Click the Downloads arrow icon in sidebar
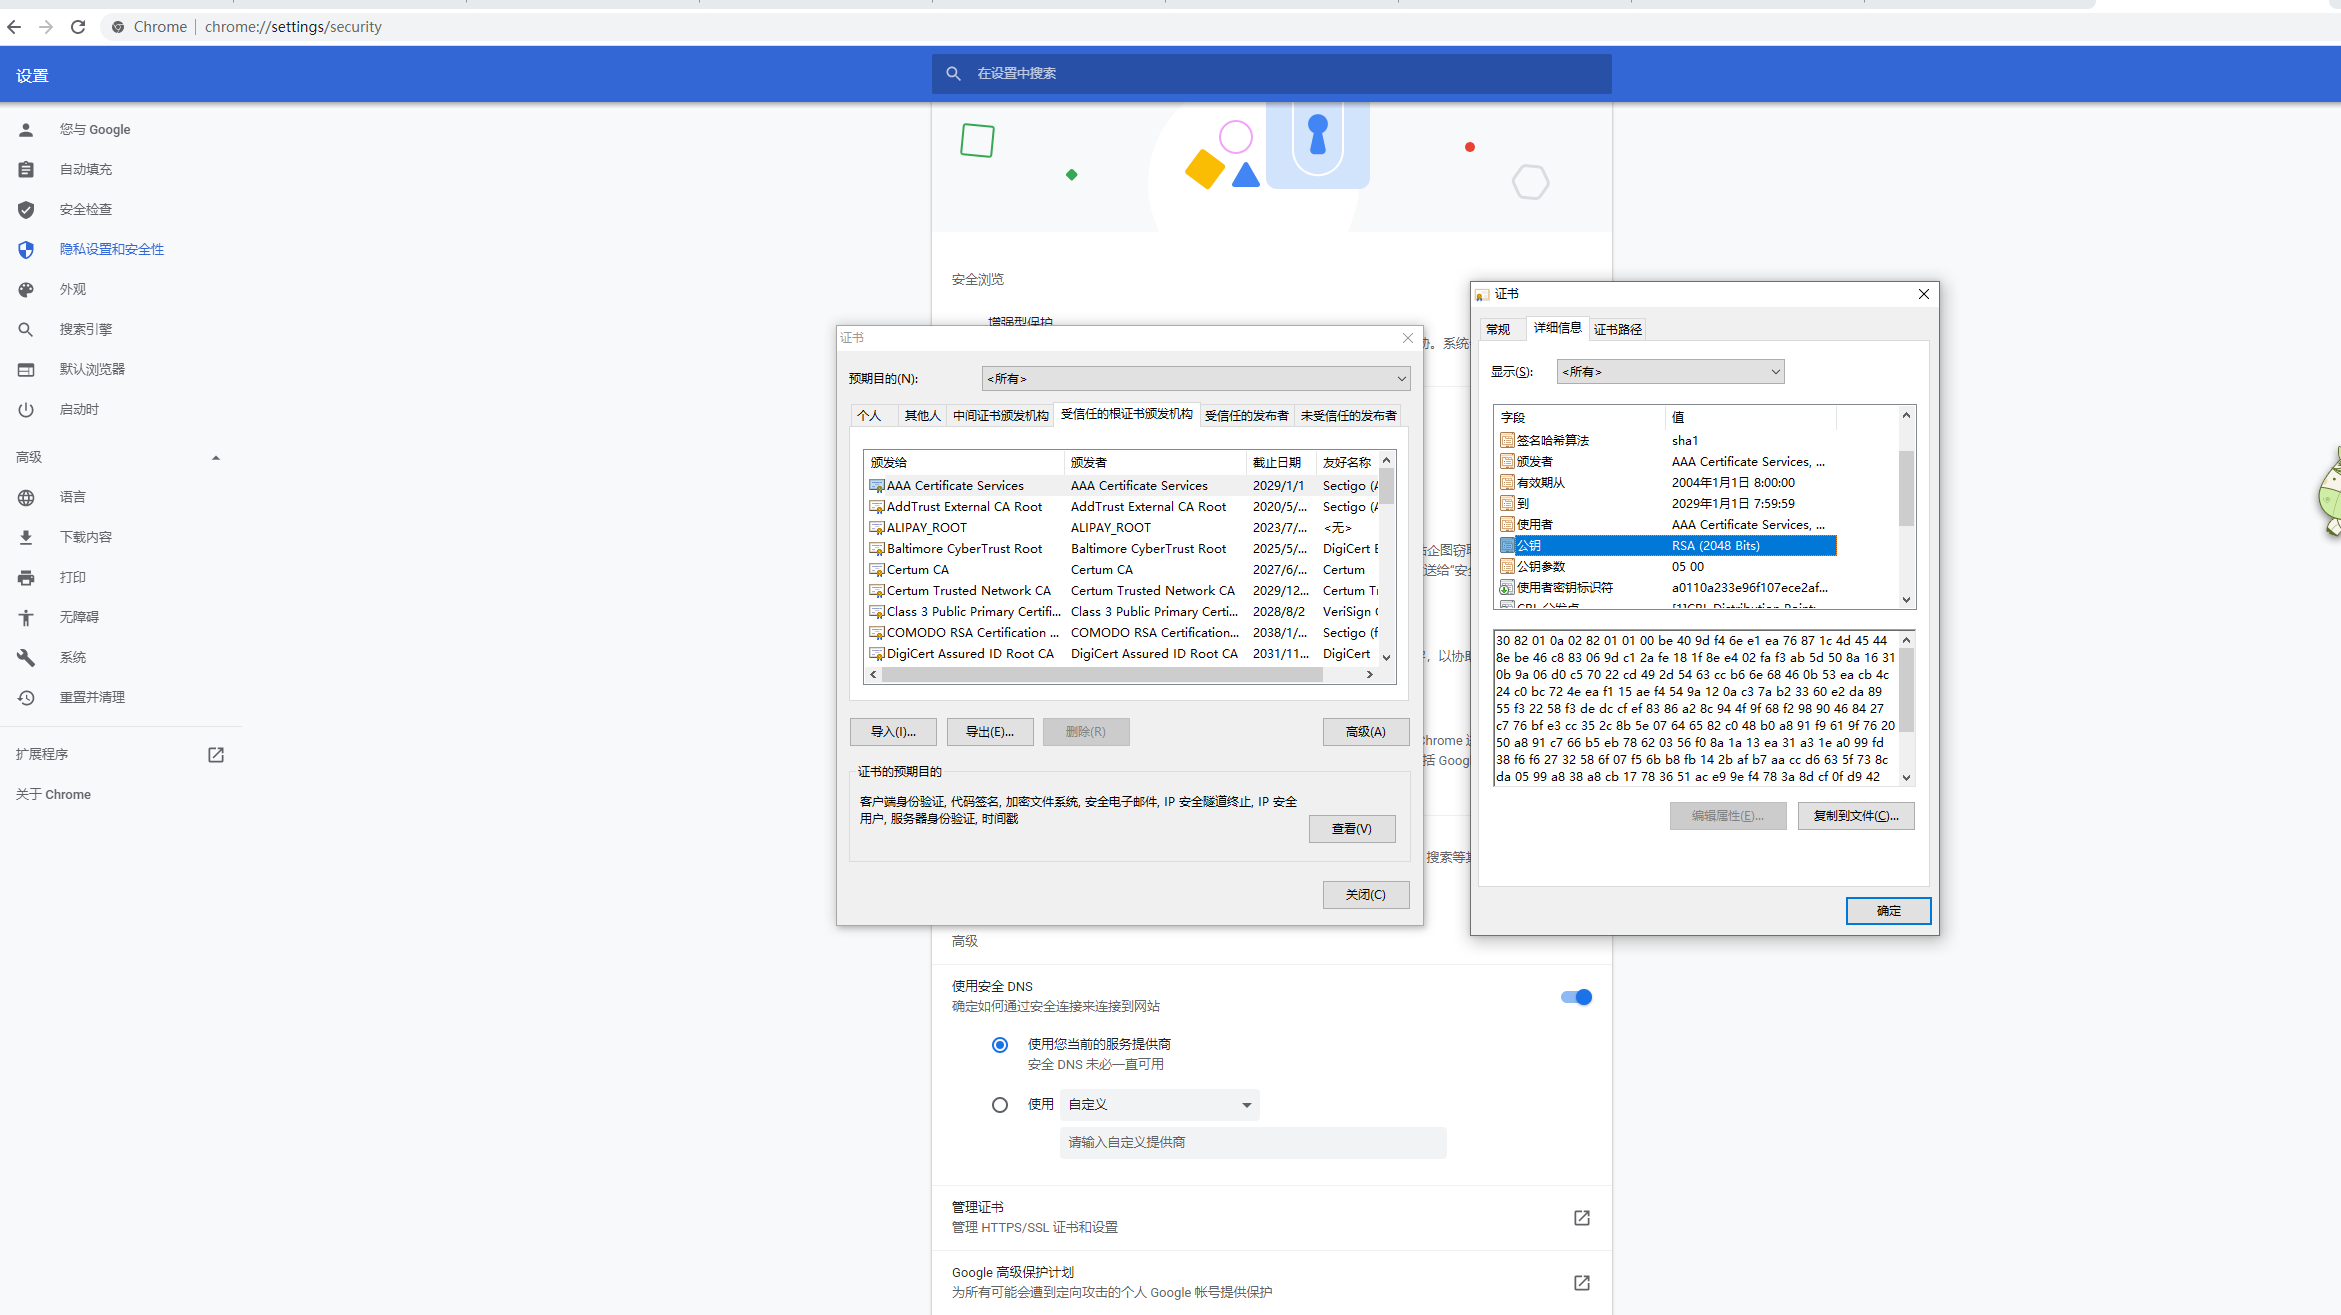Viewport: 2341px width, 1315px height. click(x=26, y=538)
